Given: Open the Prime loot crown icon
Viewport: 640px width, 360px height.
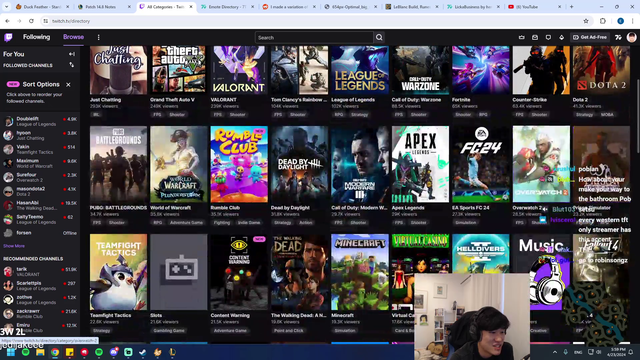Looking at the screenshot, I should click(522, 38).
